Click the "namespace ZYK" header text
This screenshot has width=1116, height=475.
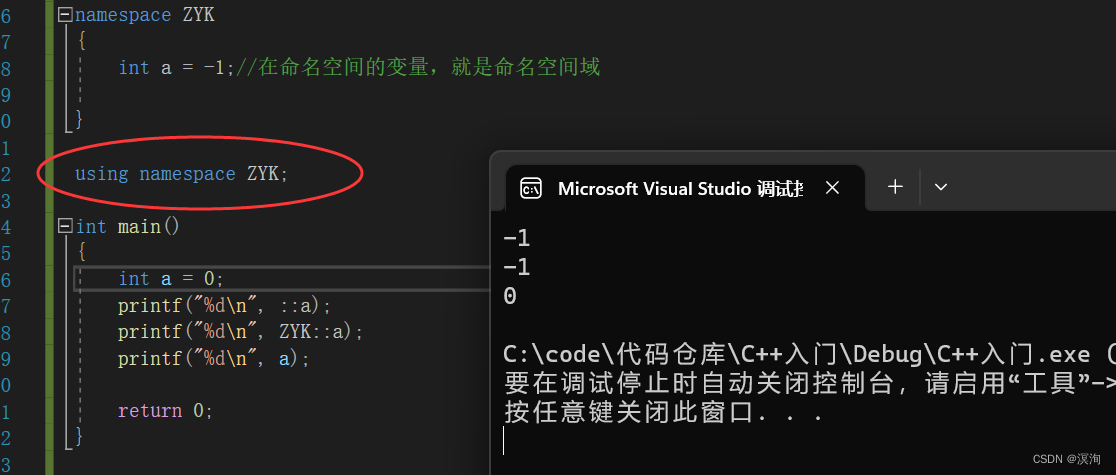click(x=144, y=16)
